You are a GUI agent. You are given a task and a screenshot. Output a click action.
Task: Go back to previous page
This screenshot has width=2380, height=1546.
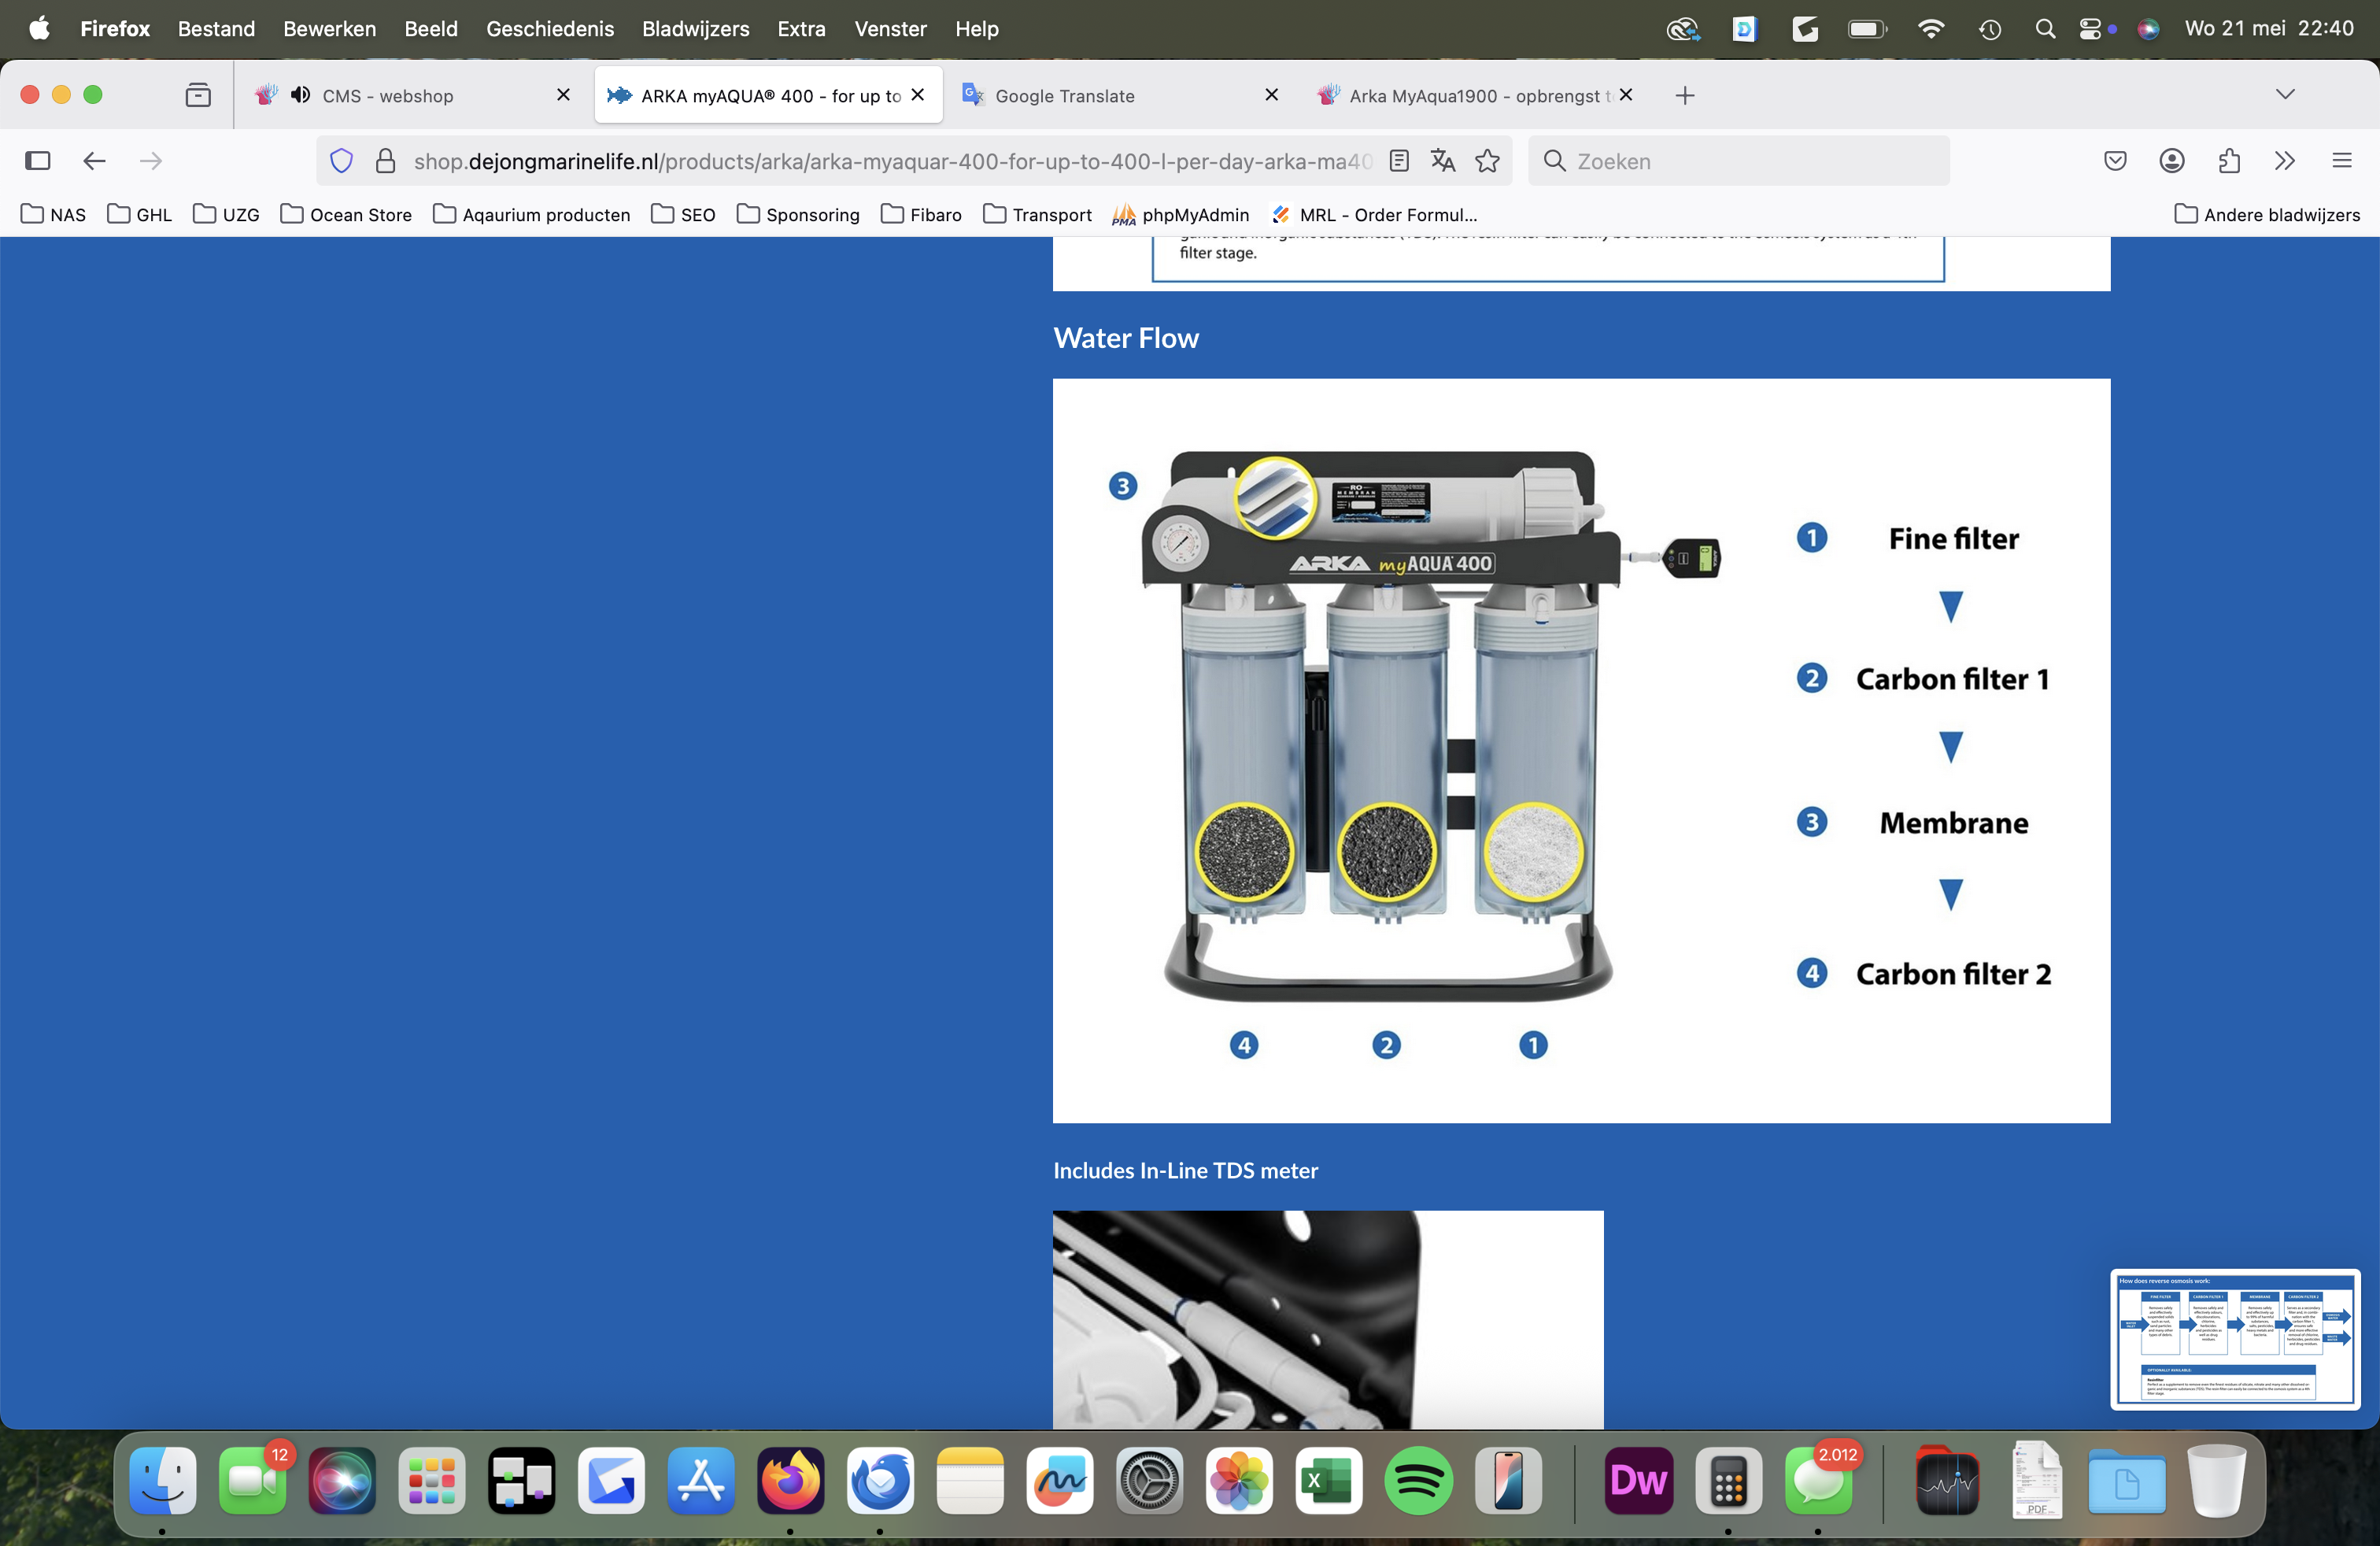[94, 161]
